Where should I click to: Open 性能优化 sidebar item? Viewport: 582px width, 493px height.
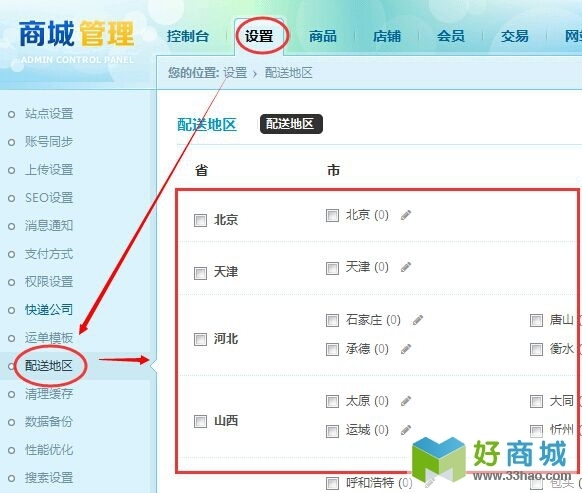[49, 450]
